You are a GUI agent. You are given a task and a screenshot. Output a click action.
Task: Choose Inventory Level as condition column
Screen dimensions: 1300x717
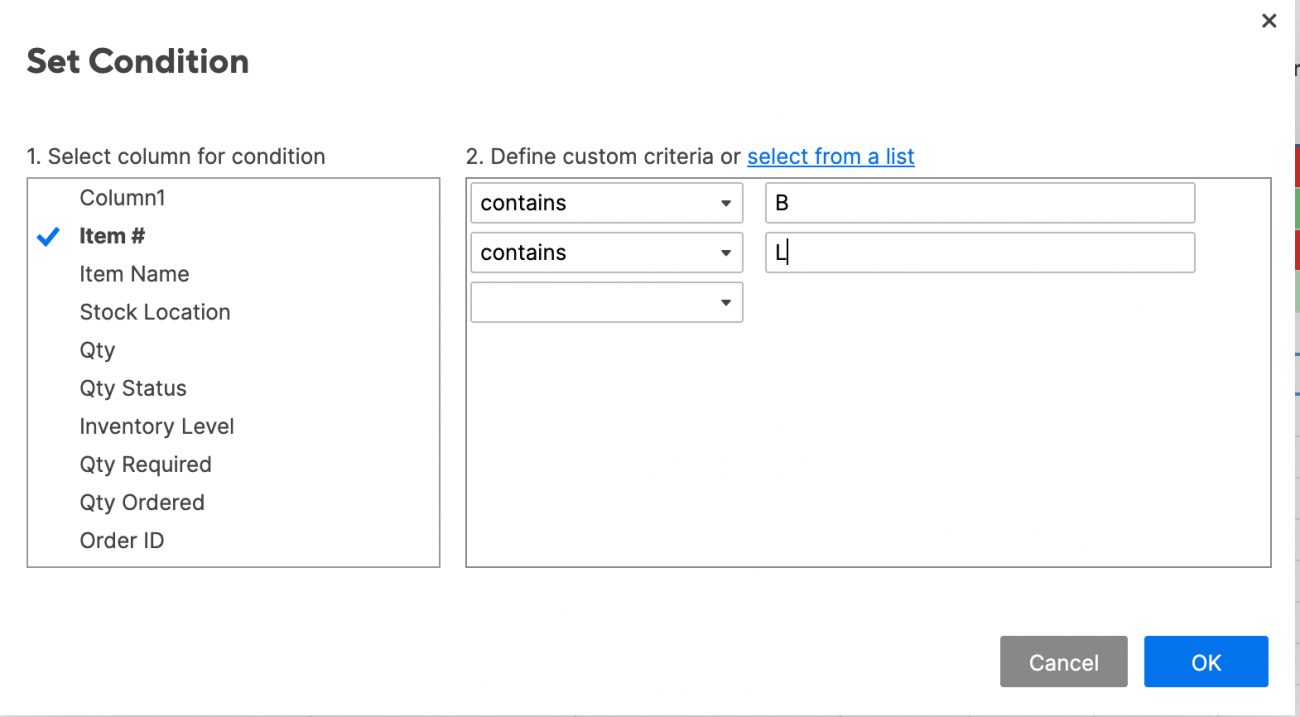(156, 425)
